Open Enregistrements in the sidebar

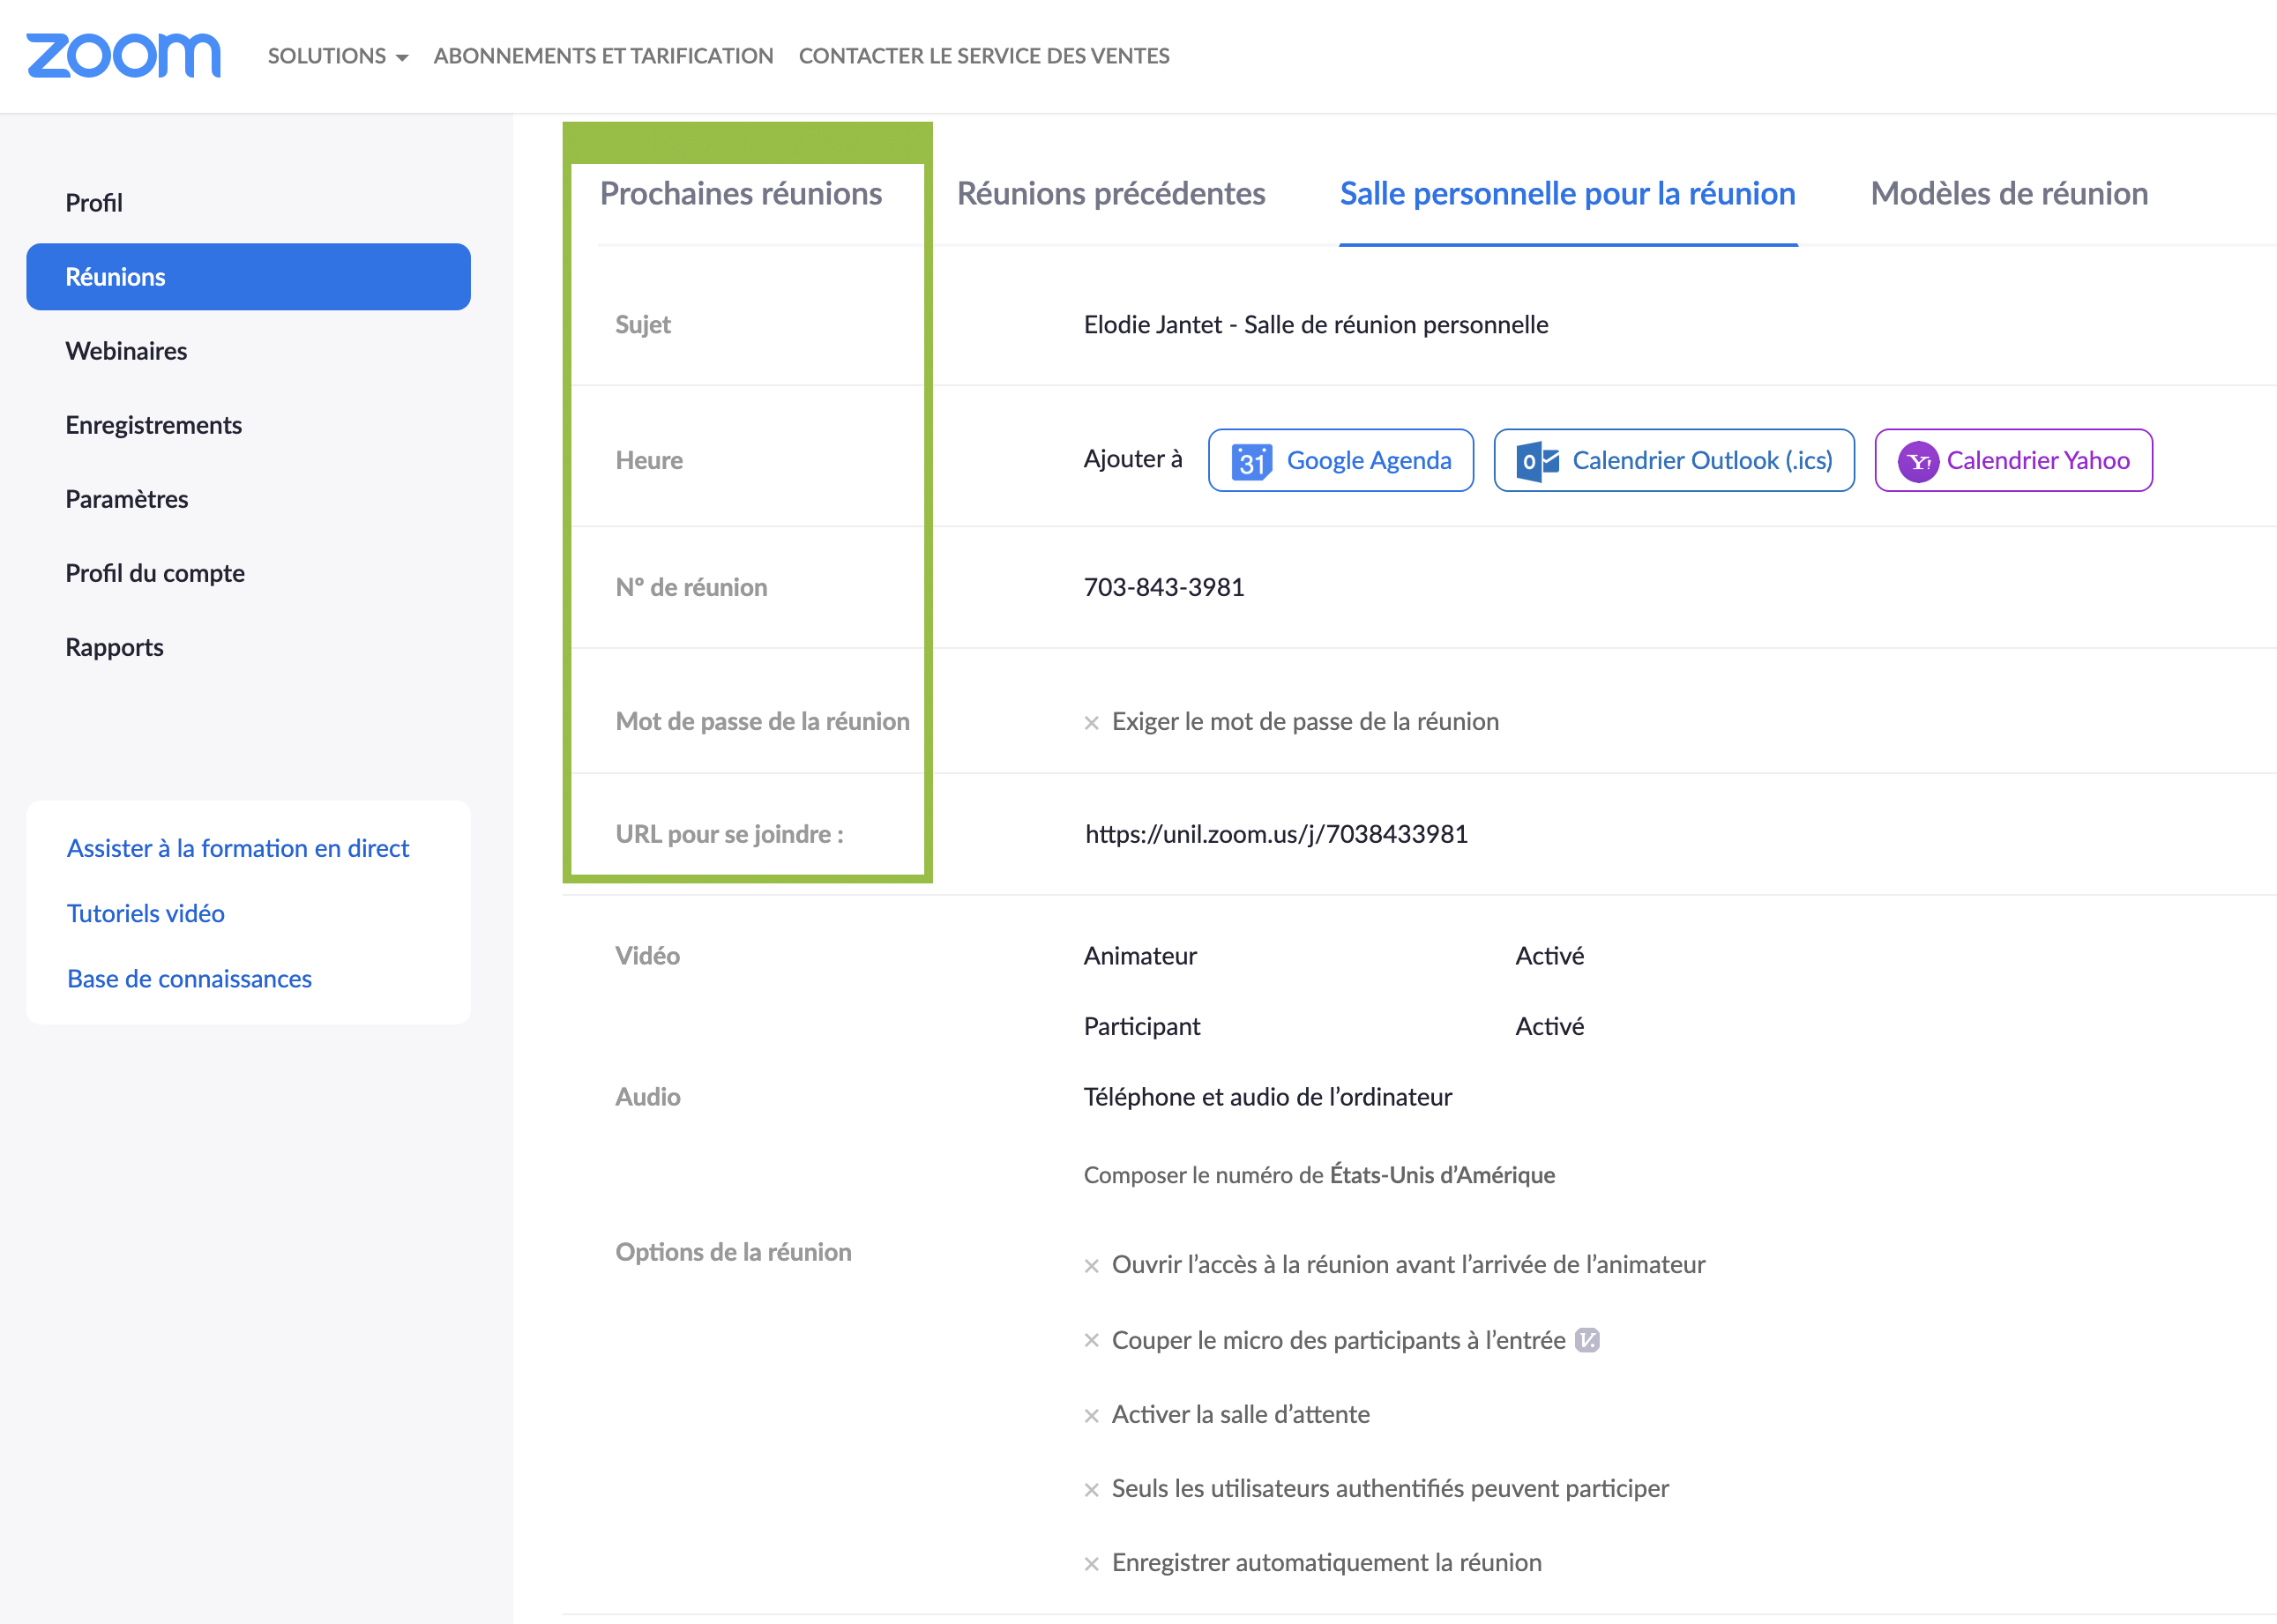(x=153, y=425)
